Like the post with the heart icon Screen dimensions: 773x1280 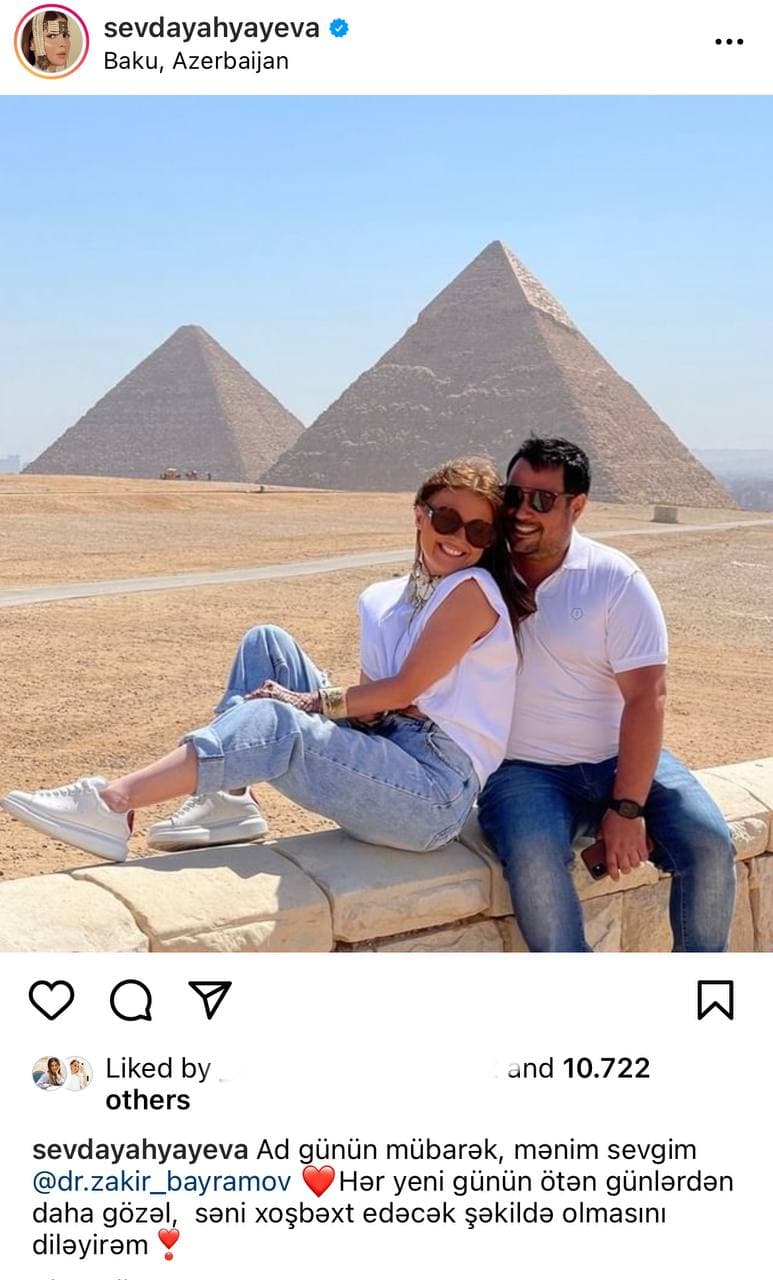(51, 999)
